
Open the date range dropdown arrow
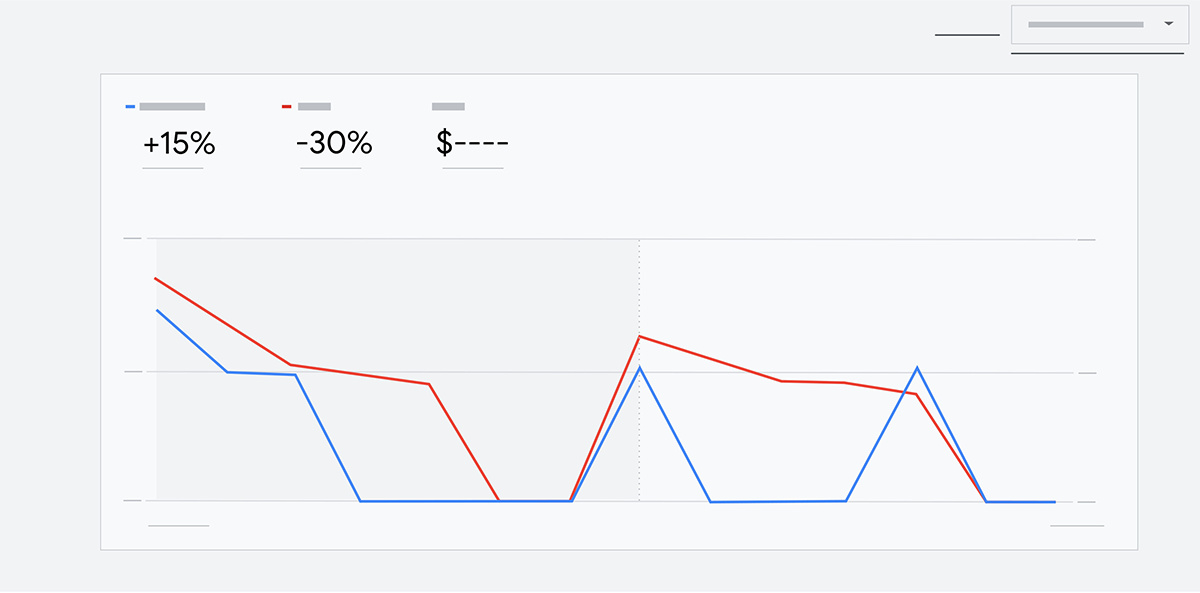tap(1168, 24)
